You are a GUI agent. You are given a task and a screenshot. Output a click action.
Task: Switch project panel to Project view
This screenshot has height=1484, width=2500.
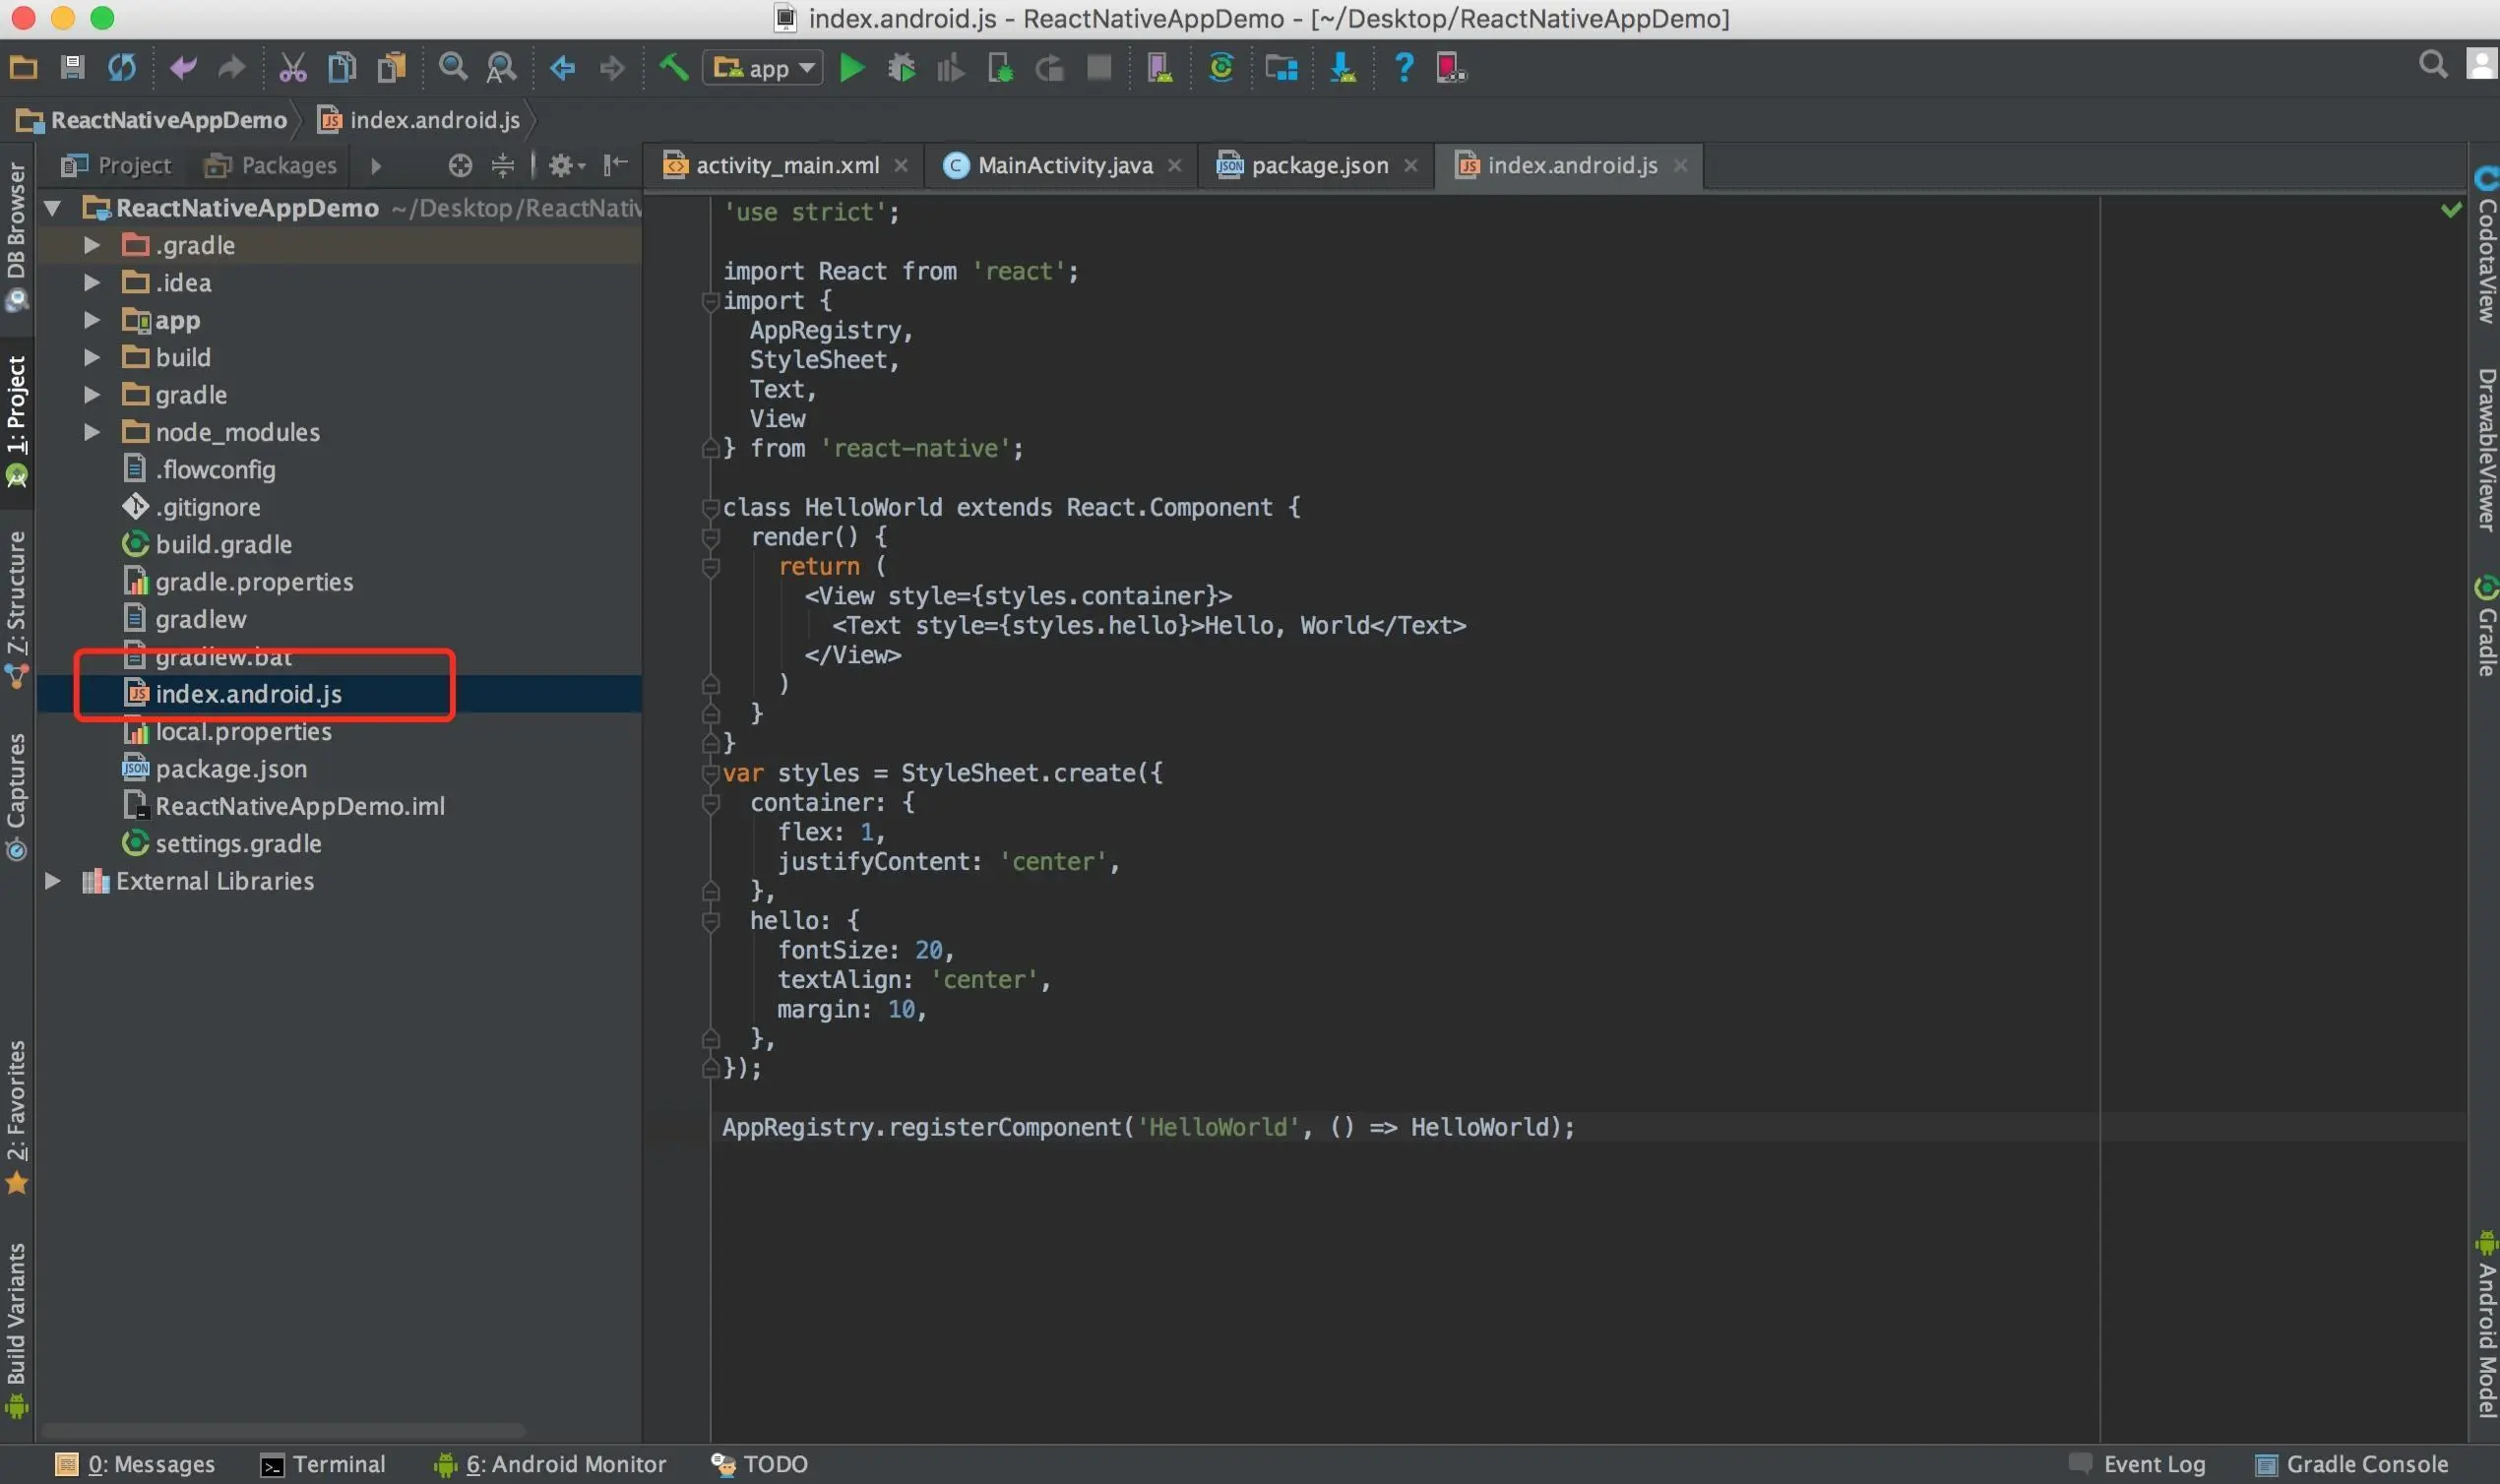tap(115, 165)
